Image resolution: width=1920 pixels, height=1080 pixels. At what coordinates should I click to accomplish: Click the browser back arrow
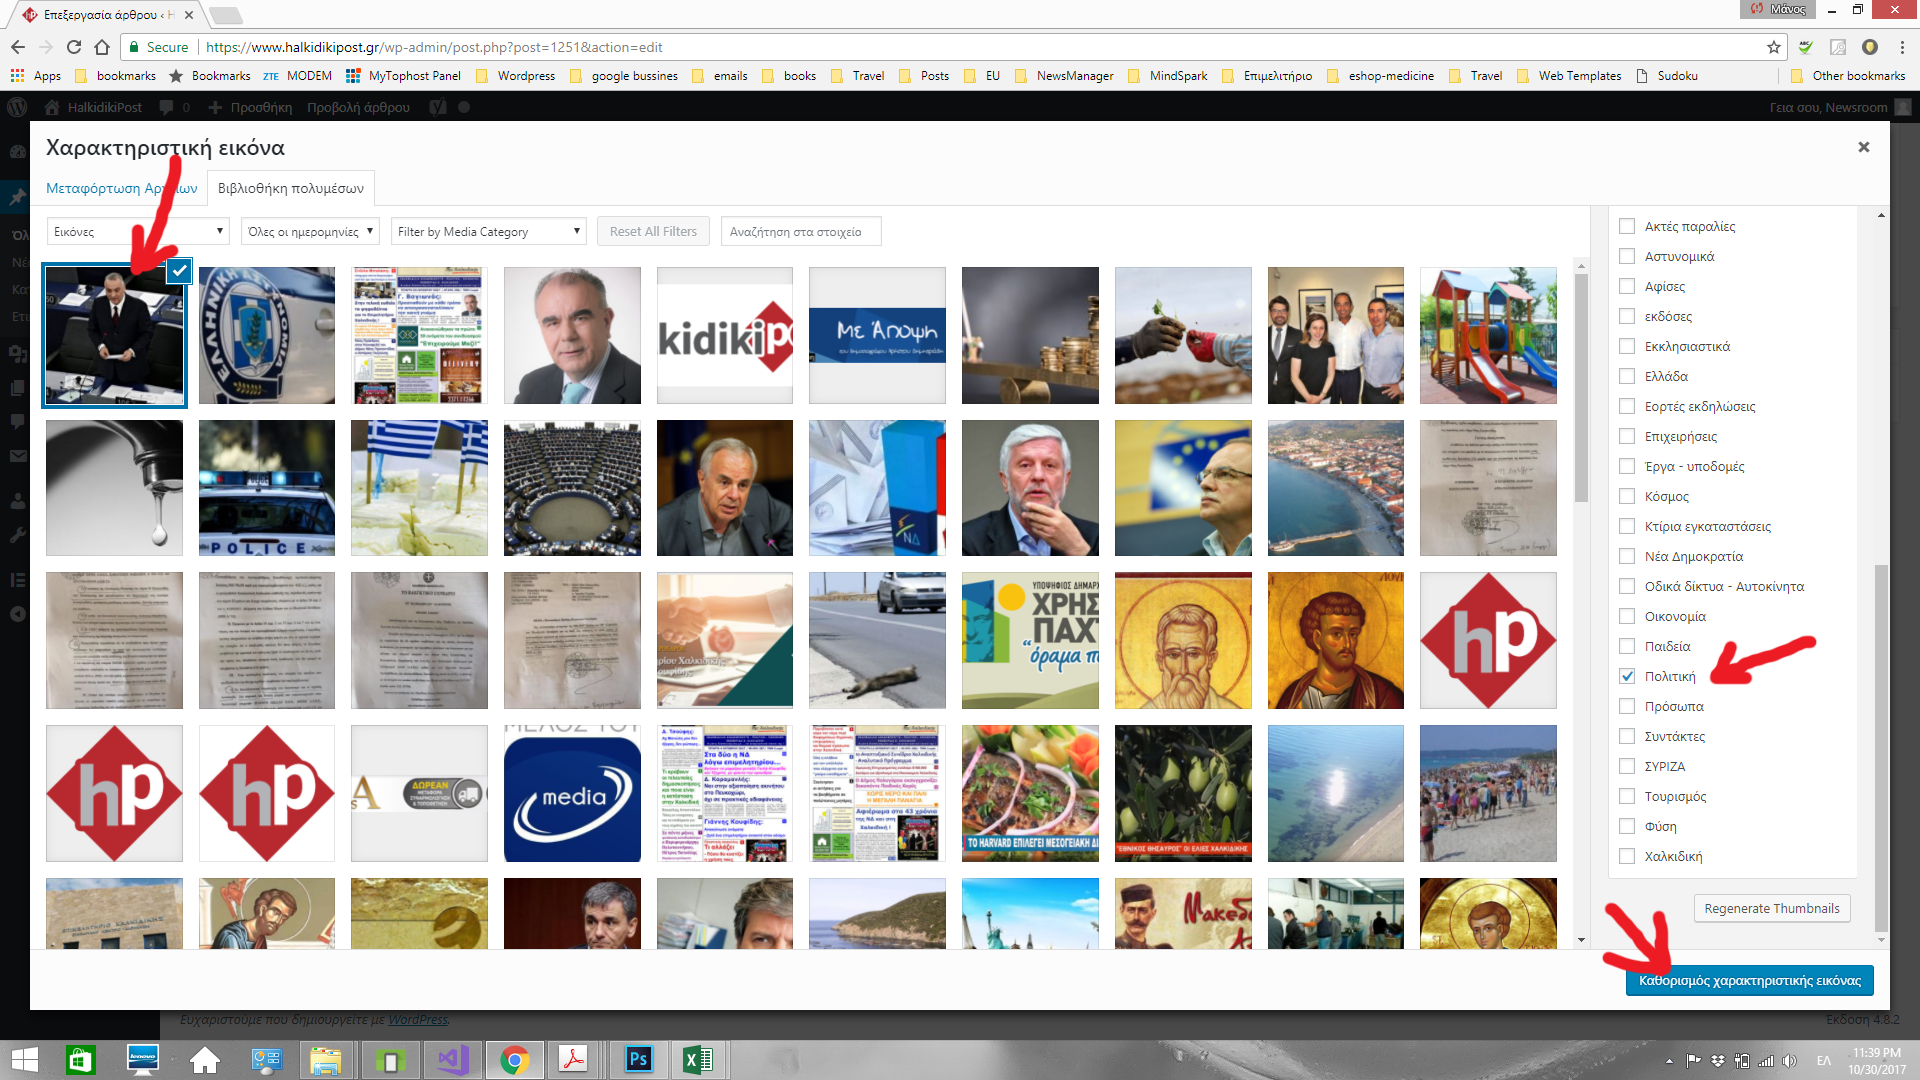pyautogui.click(x=18, y=47)
